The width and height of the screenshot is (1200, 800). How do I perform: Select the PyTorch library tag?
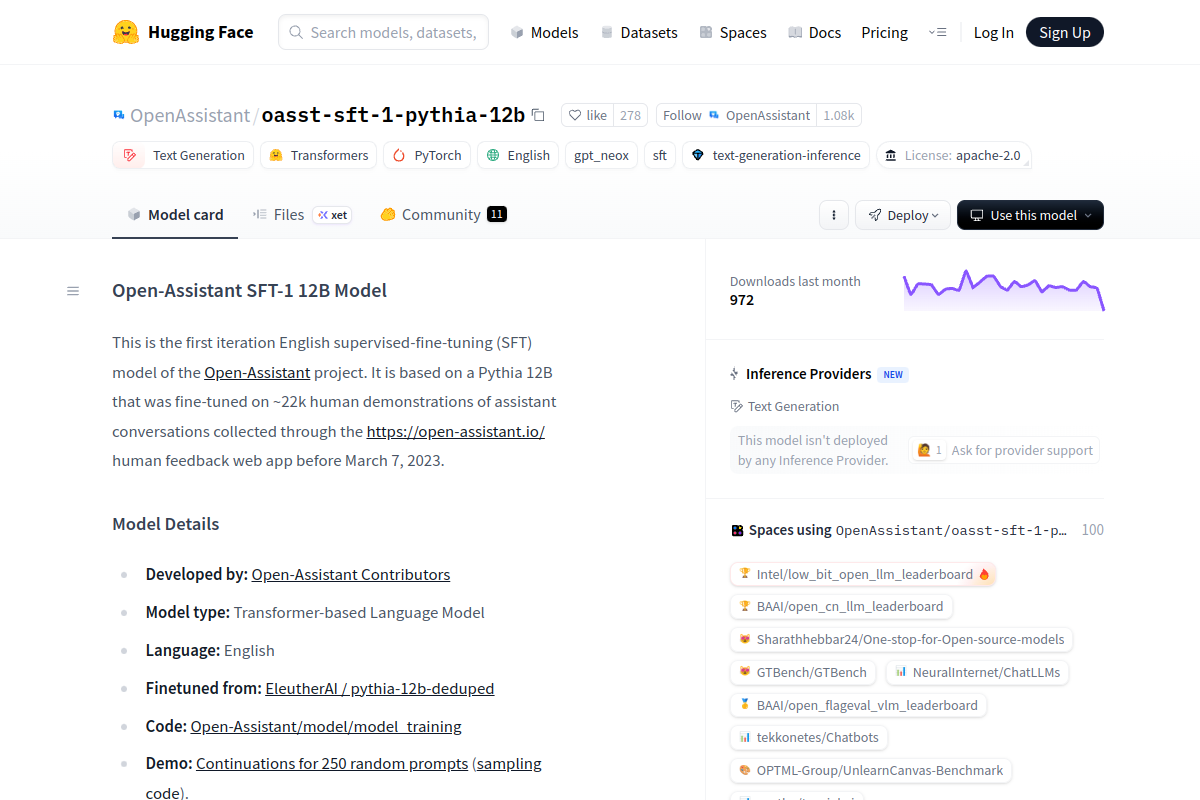pyautogui.click(x=426, y=155)
